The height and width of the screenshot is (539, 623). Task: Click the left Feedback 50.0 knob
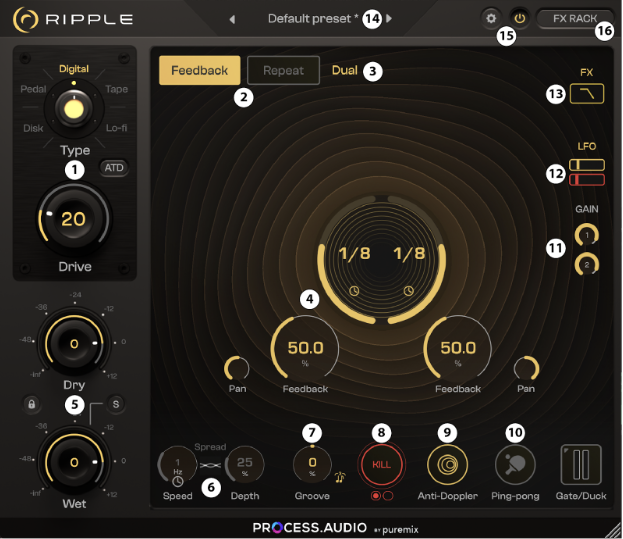click(305, 349)
